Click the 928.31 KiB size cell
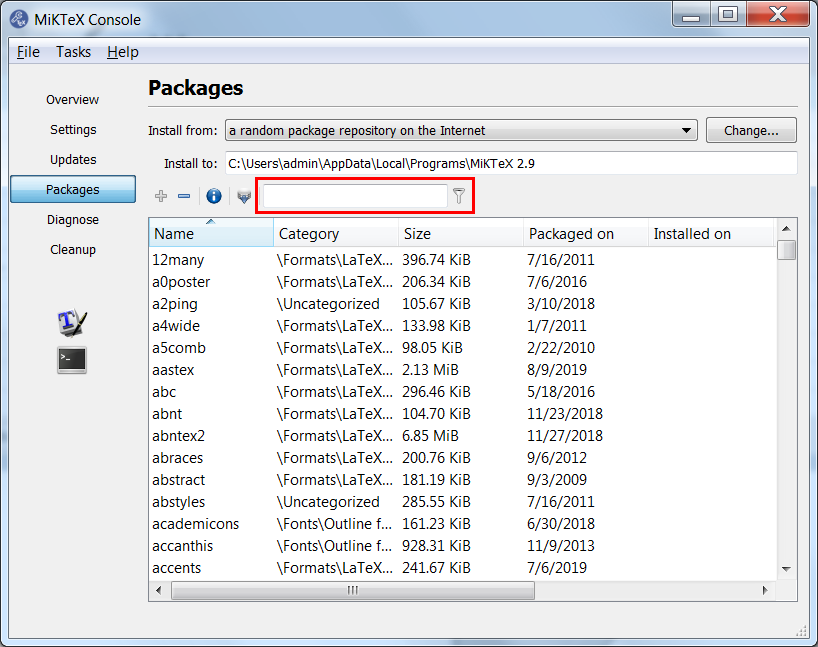The width and height of the screenshot is (818, 647). pyautogui.click(x=436, y=546)
